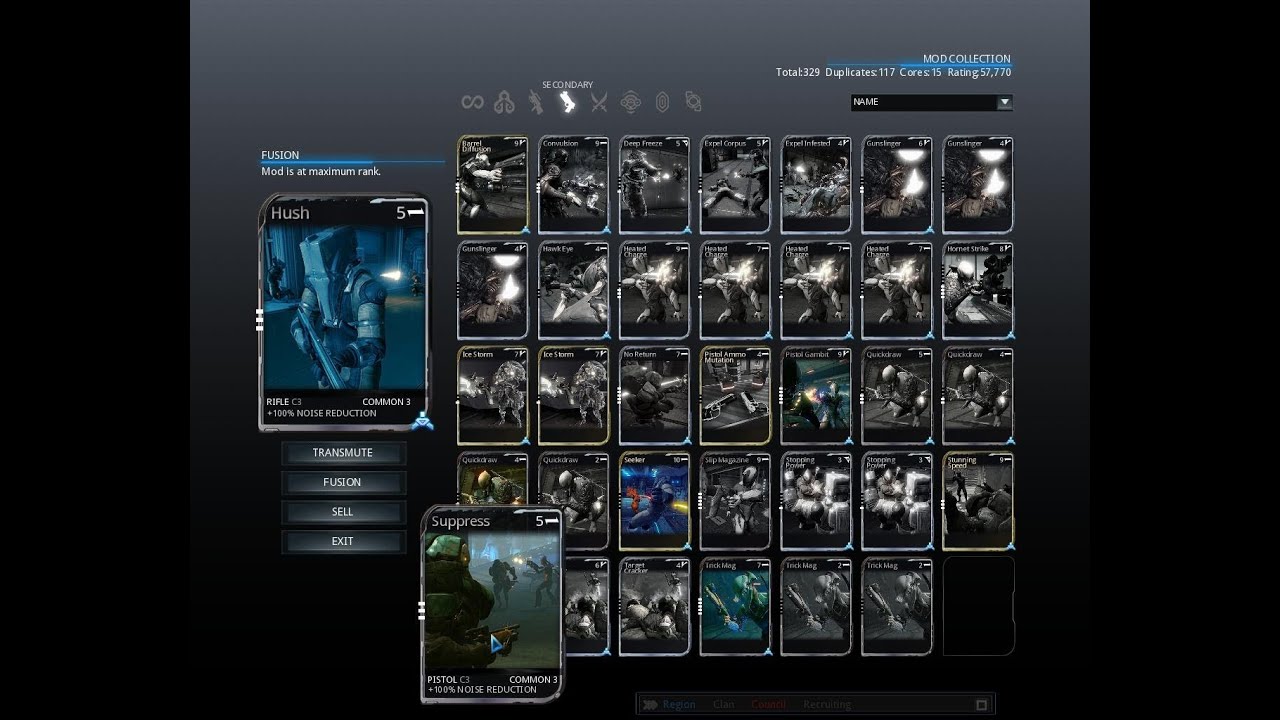Click the MOD COLLECTION title
1280x720 pixels.
tap(966, 59)
